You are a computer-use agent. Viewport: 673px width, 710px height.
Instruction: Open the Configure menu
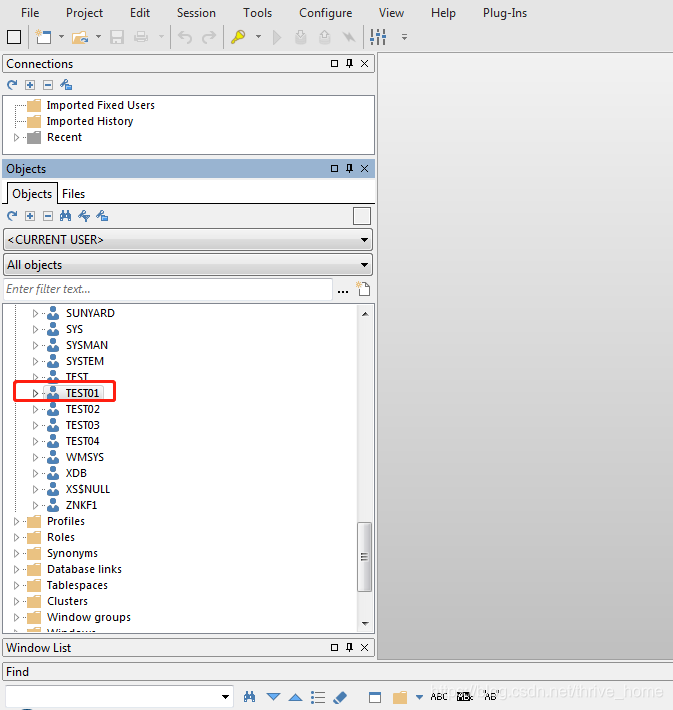326,13
